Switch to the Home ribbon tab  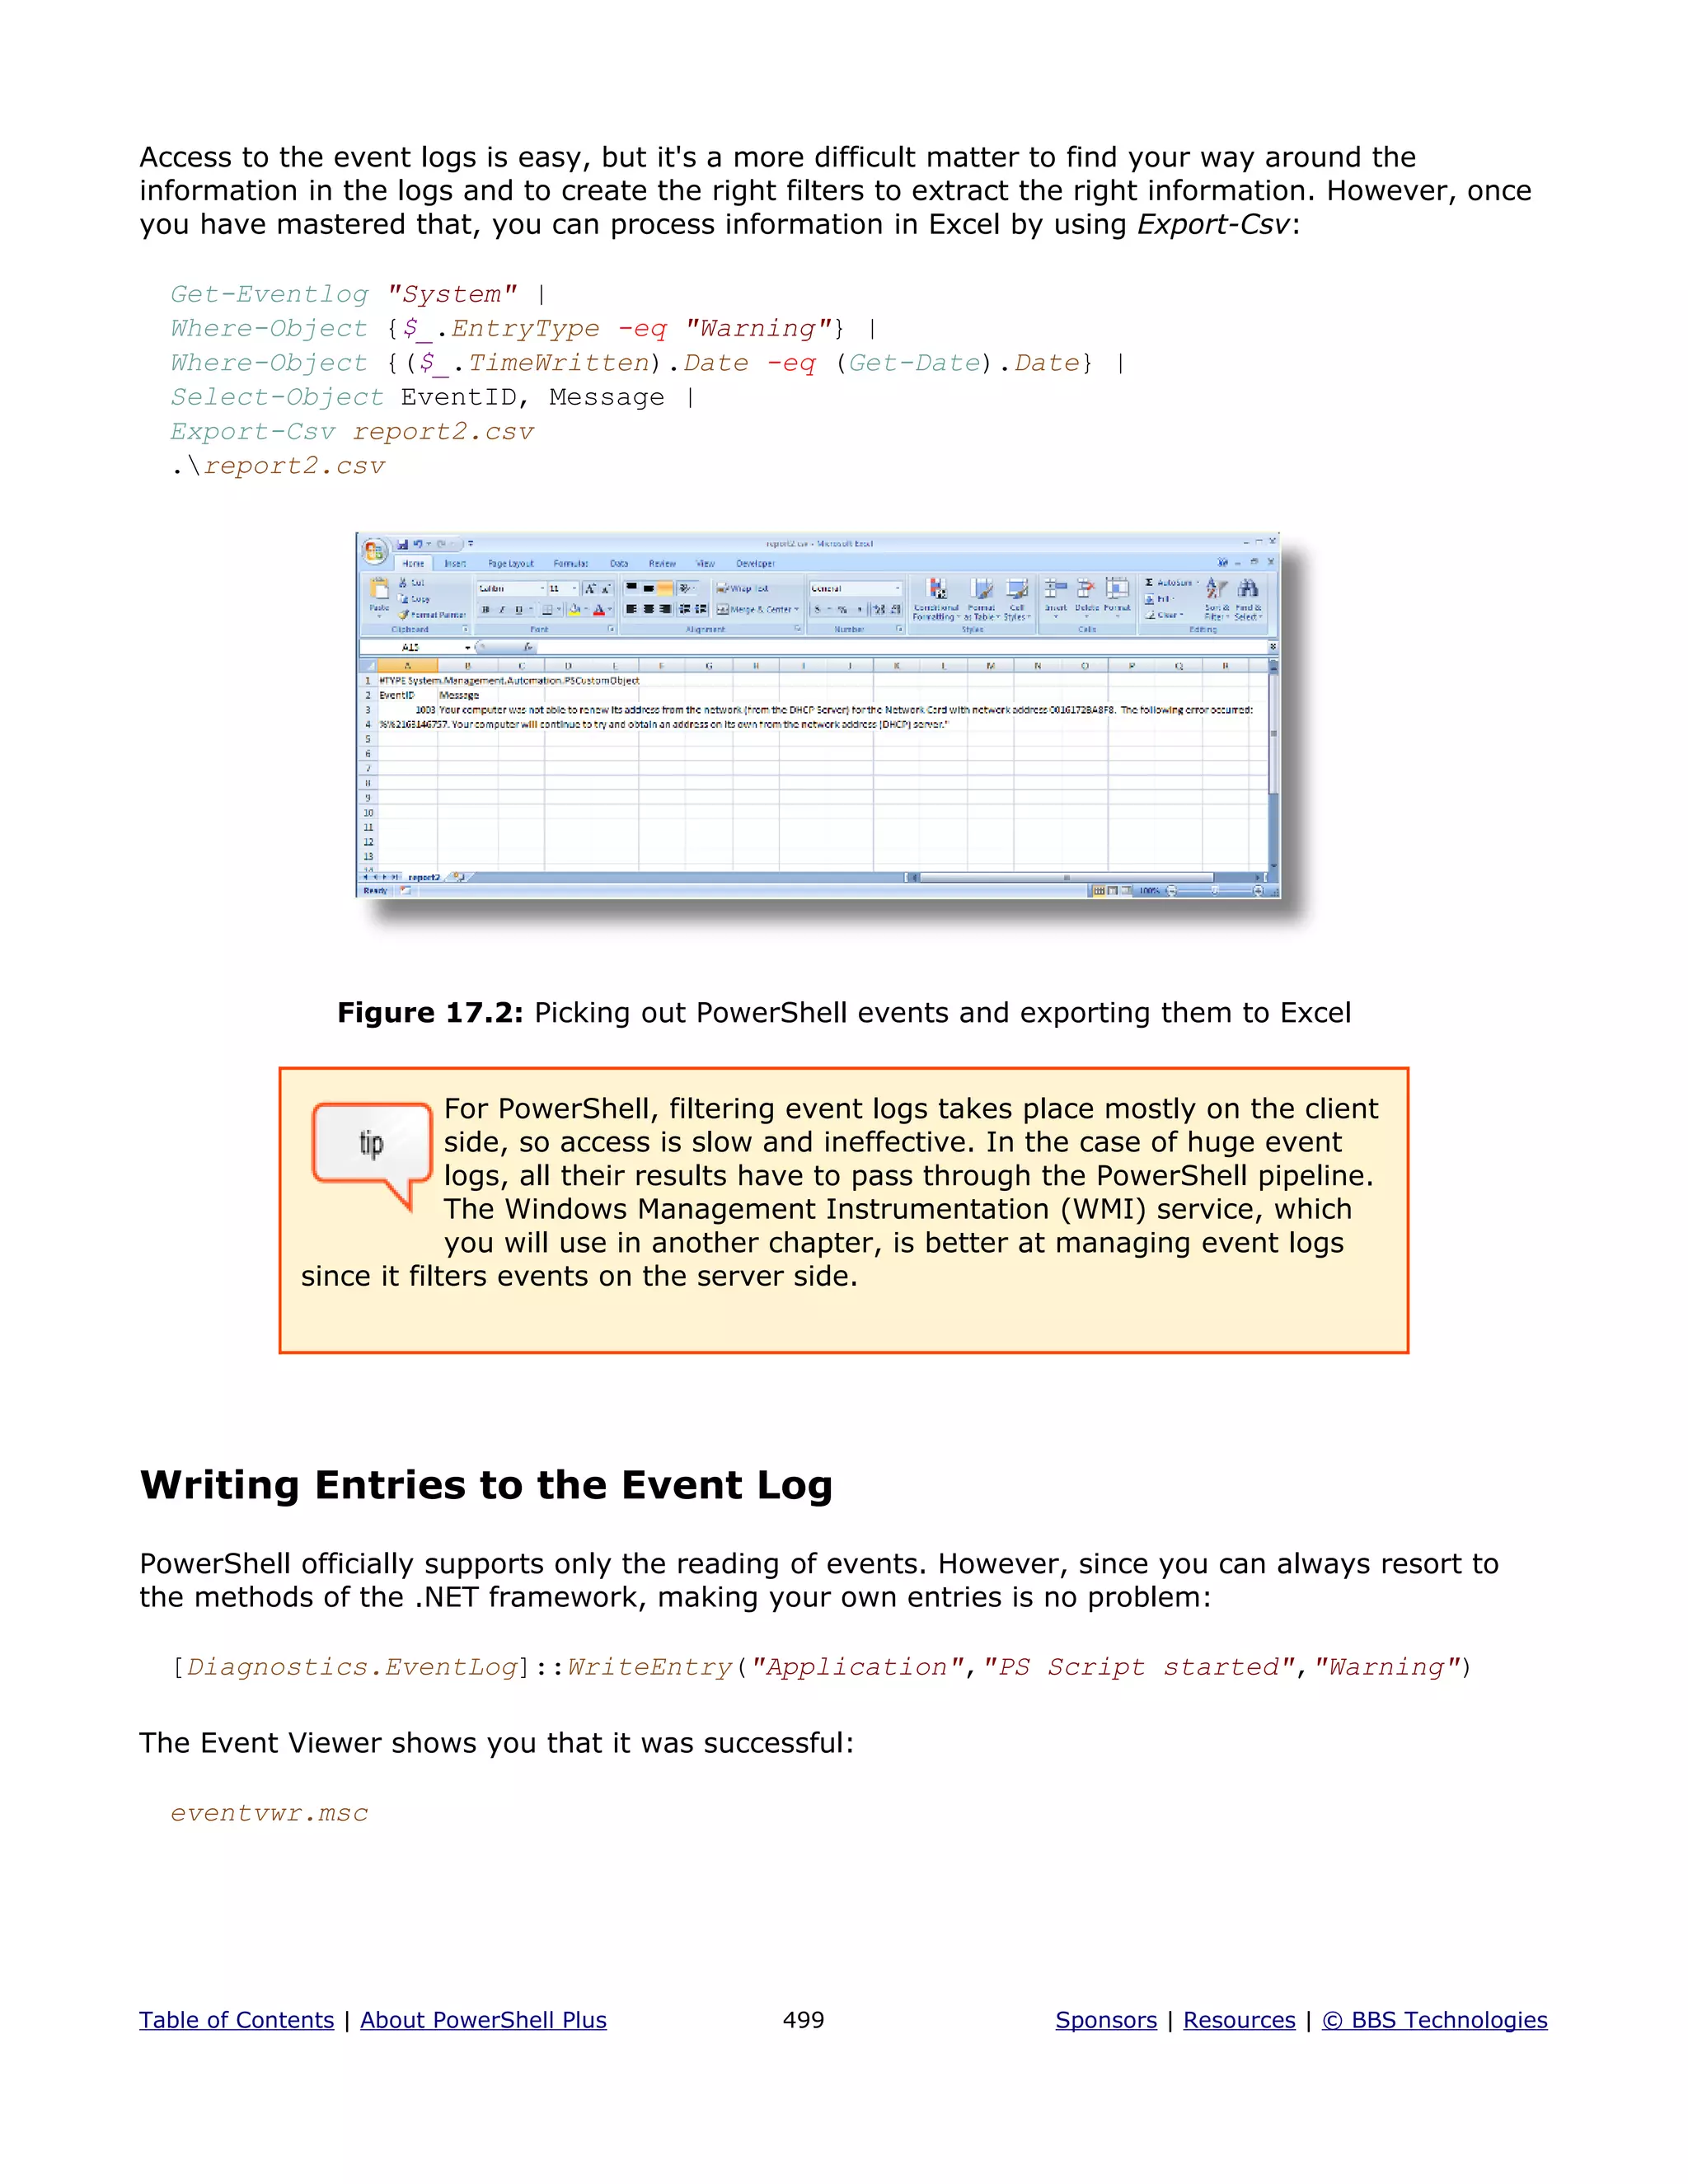point(413,564)
